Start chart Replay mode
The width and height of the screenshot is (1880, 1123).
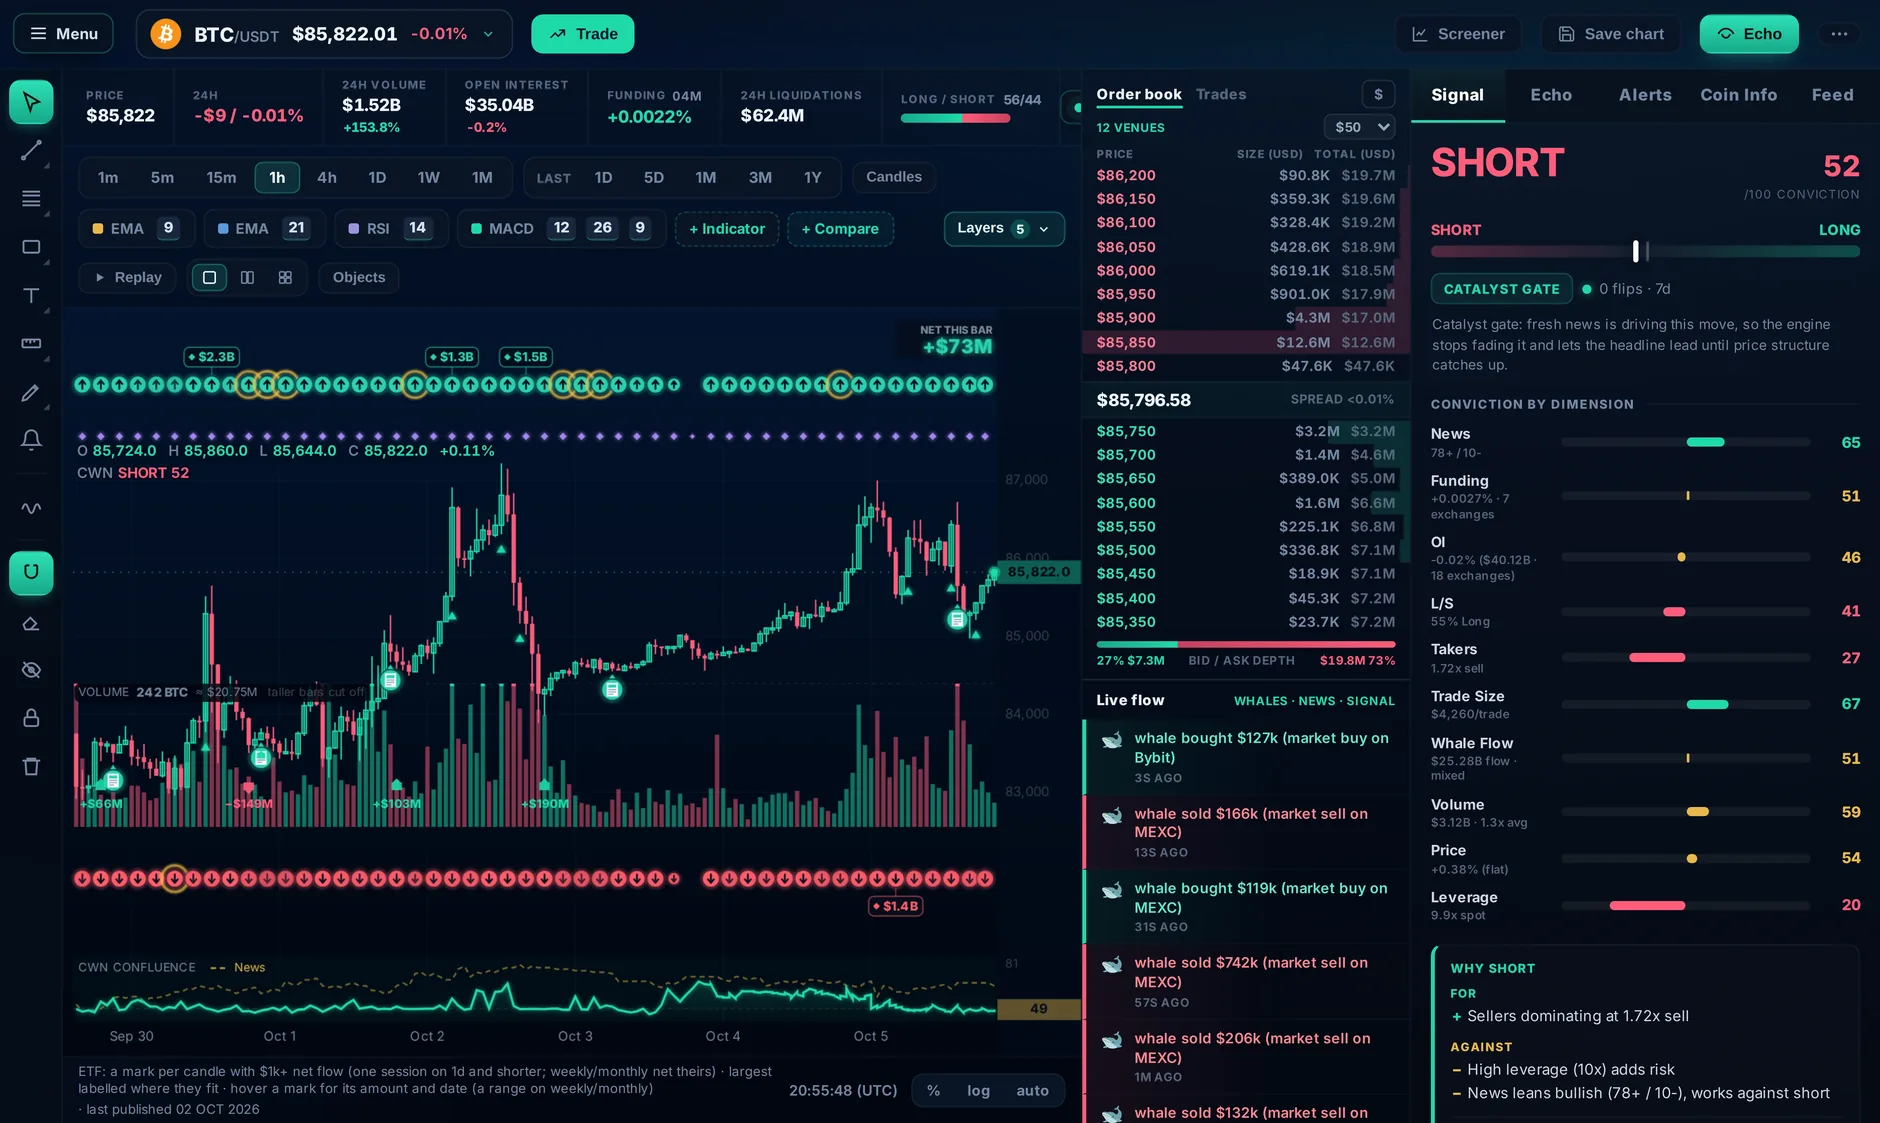(x=127, y=277)
